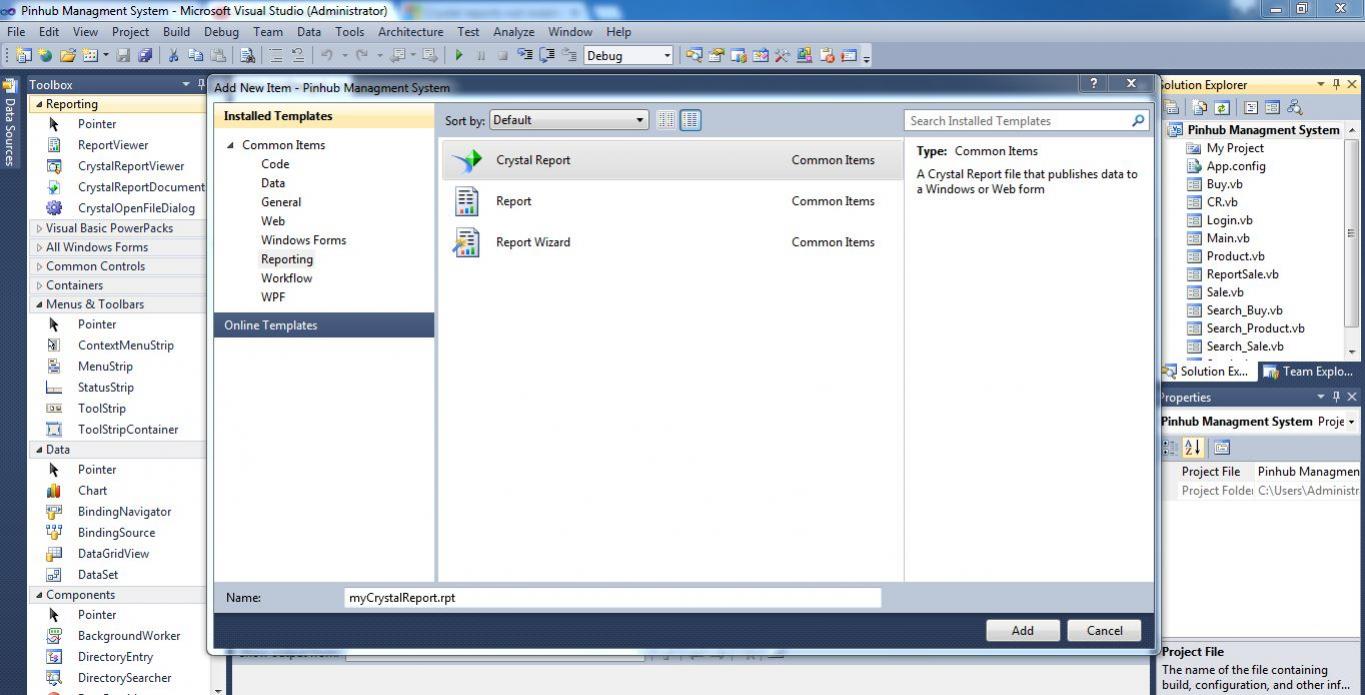The image size is (1365, 695).
Task: Click the Chart control toolbox icon
Action: 55,490
